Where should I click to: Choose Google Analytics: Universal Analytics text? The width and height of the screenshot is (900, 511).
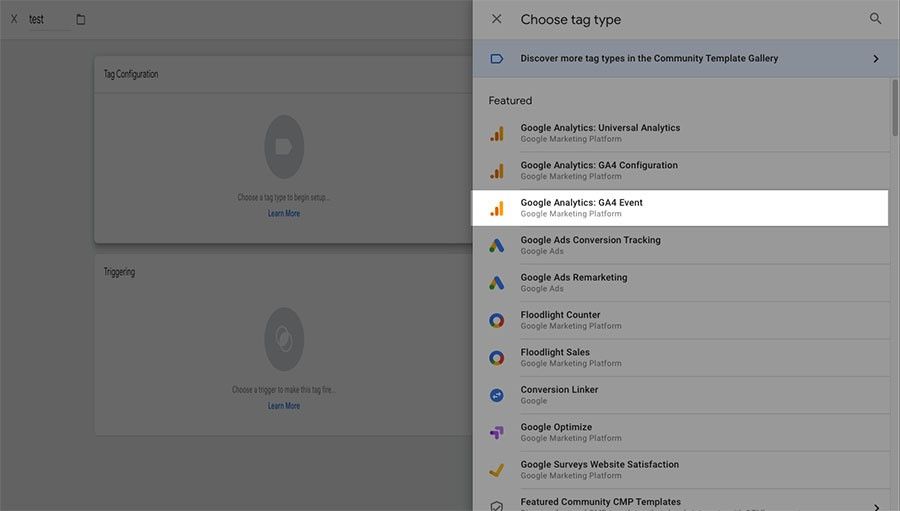tap(600, 127)
